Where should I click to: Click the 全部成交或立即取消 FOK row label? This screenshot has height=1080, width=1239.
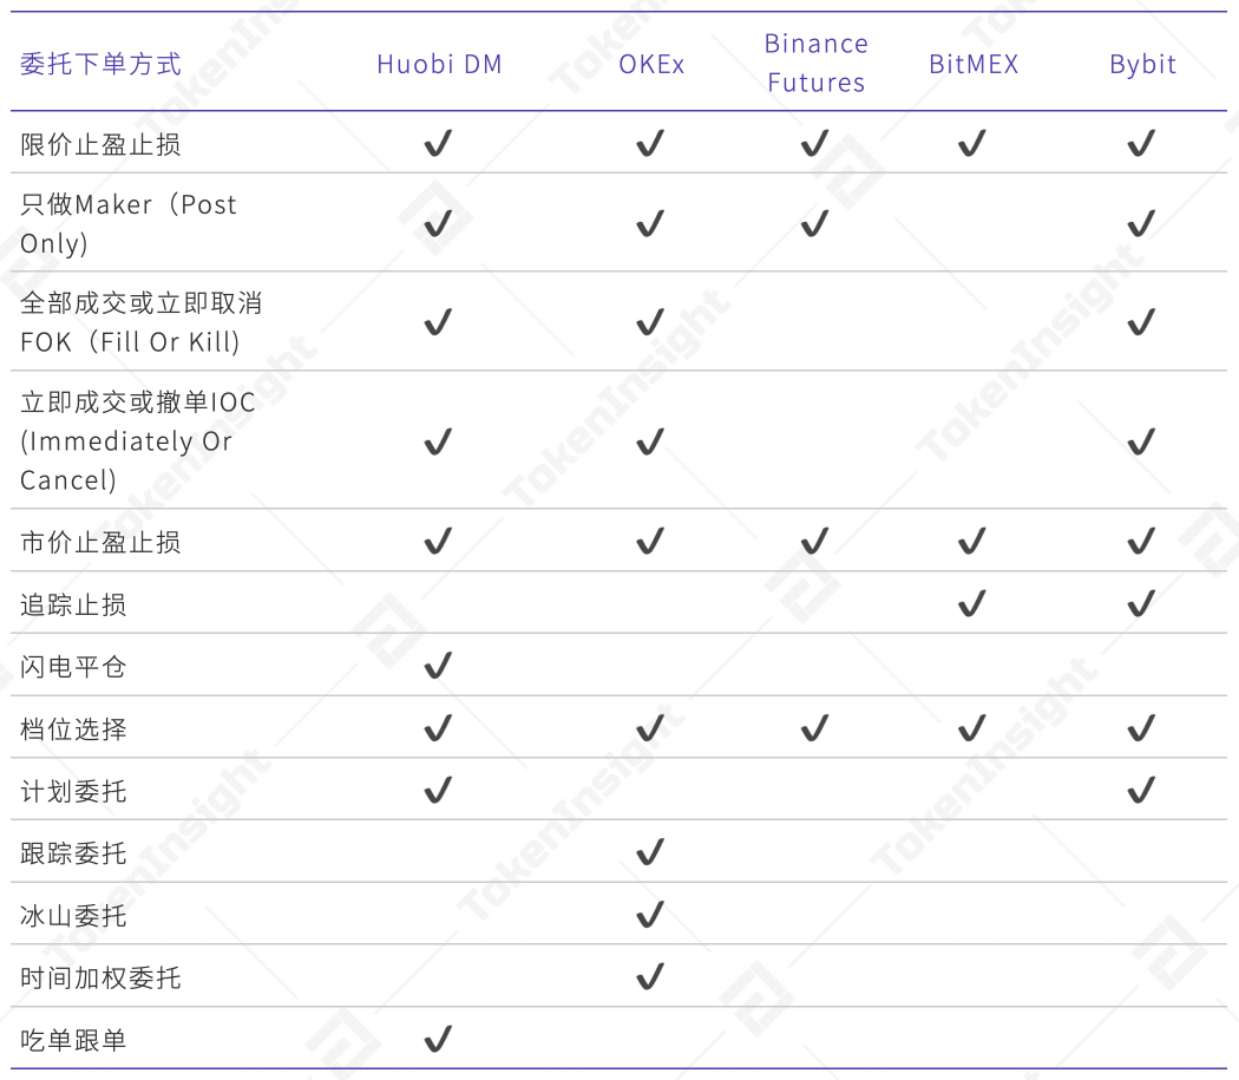[x=140, y=322]
